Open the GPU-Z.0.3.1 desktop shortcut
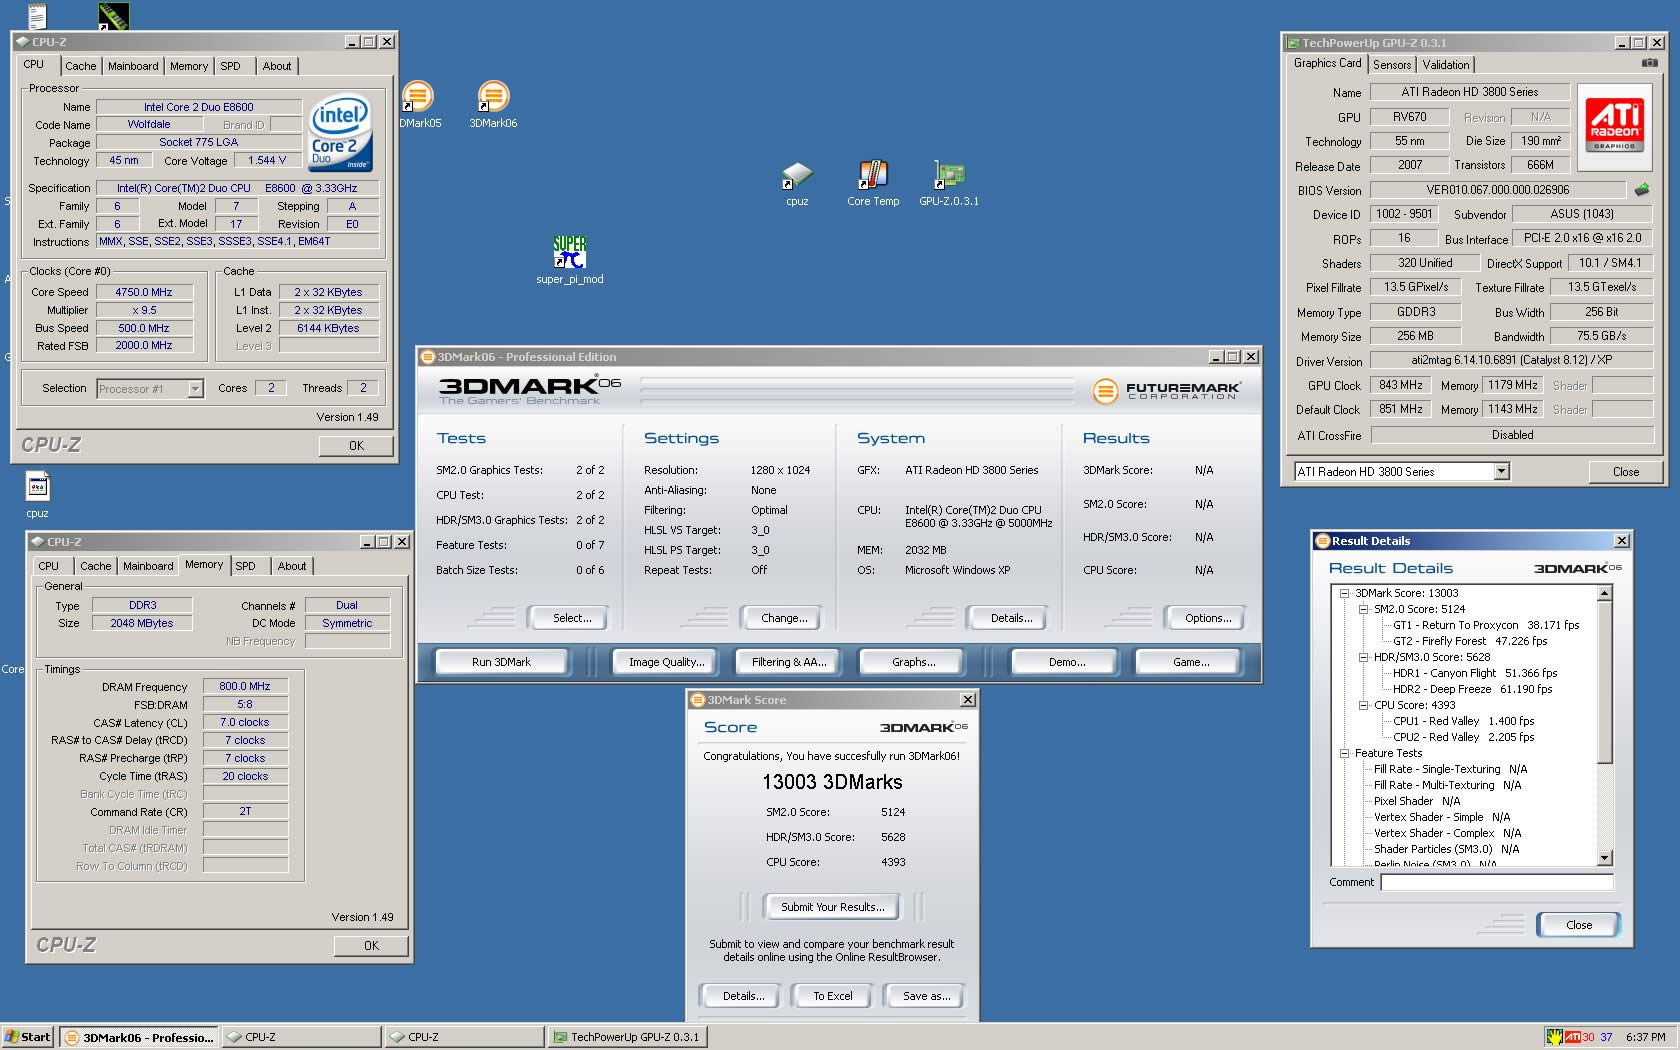Image resolution: width=1680 pixels, height=1050 pixels. point(949,183)
